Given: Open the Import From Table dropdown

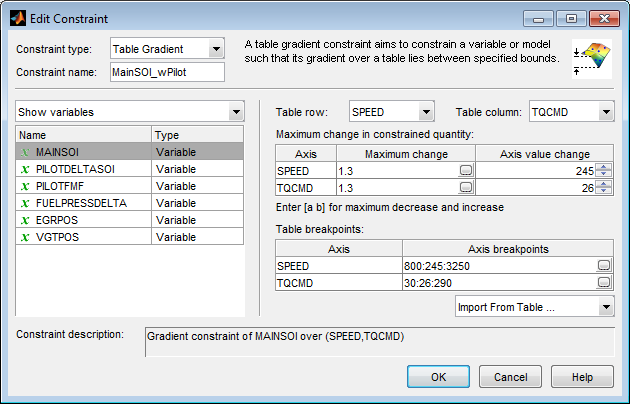Looking at the screenshot, I should (606, 307).
